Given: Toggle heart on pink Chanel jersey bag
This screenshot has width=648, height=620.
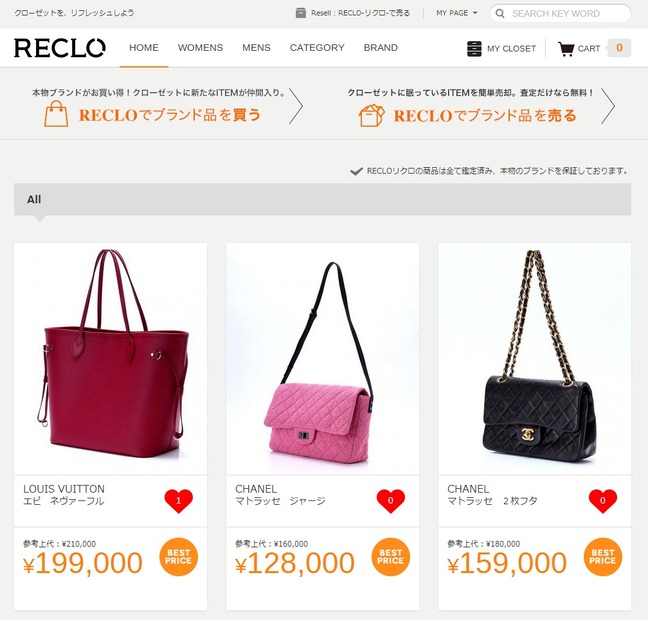Looking at the screenshot, I should tap(391, 501).
